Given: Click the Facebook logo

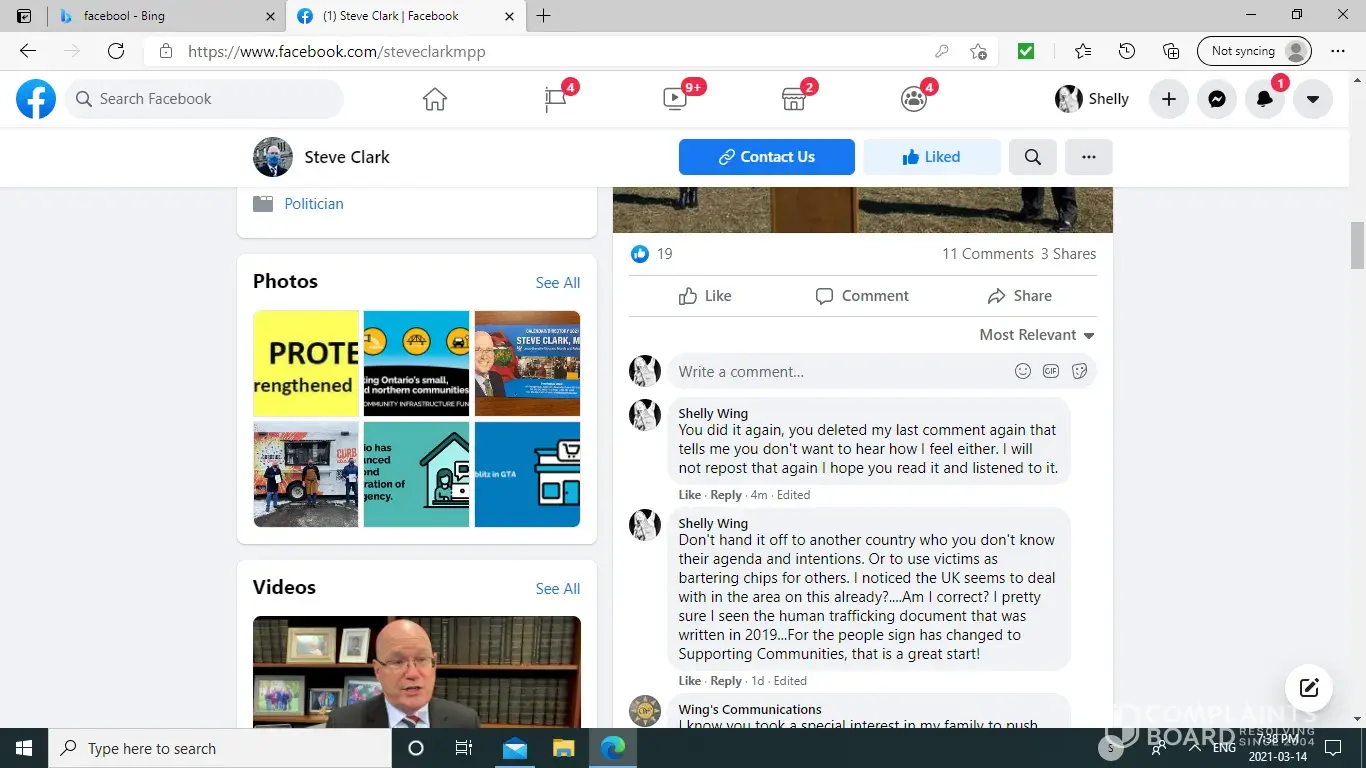Looking at the screenshot, I should coord(36,99).
